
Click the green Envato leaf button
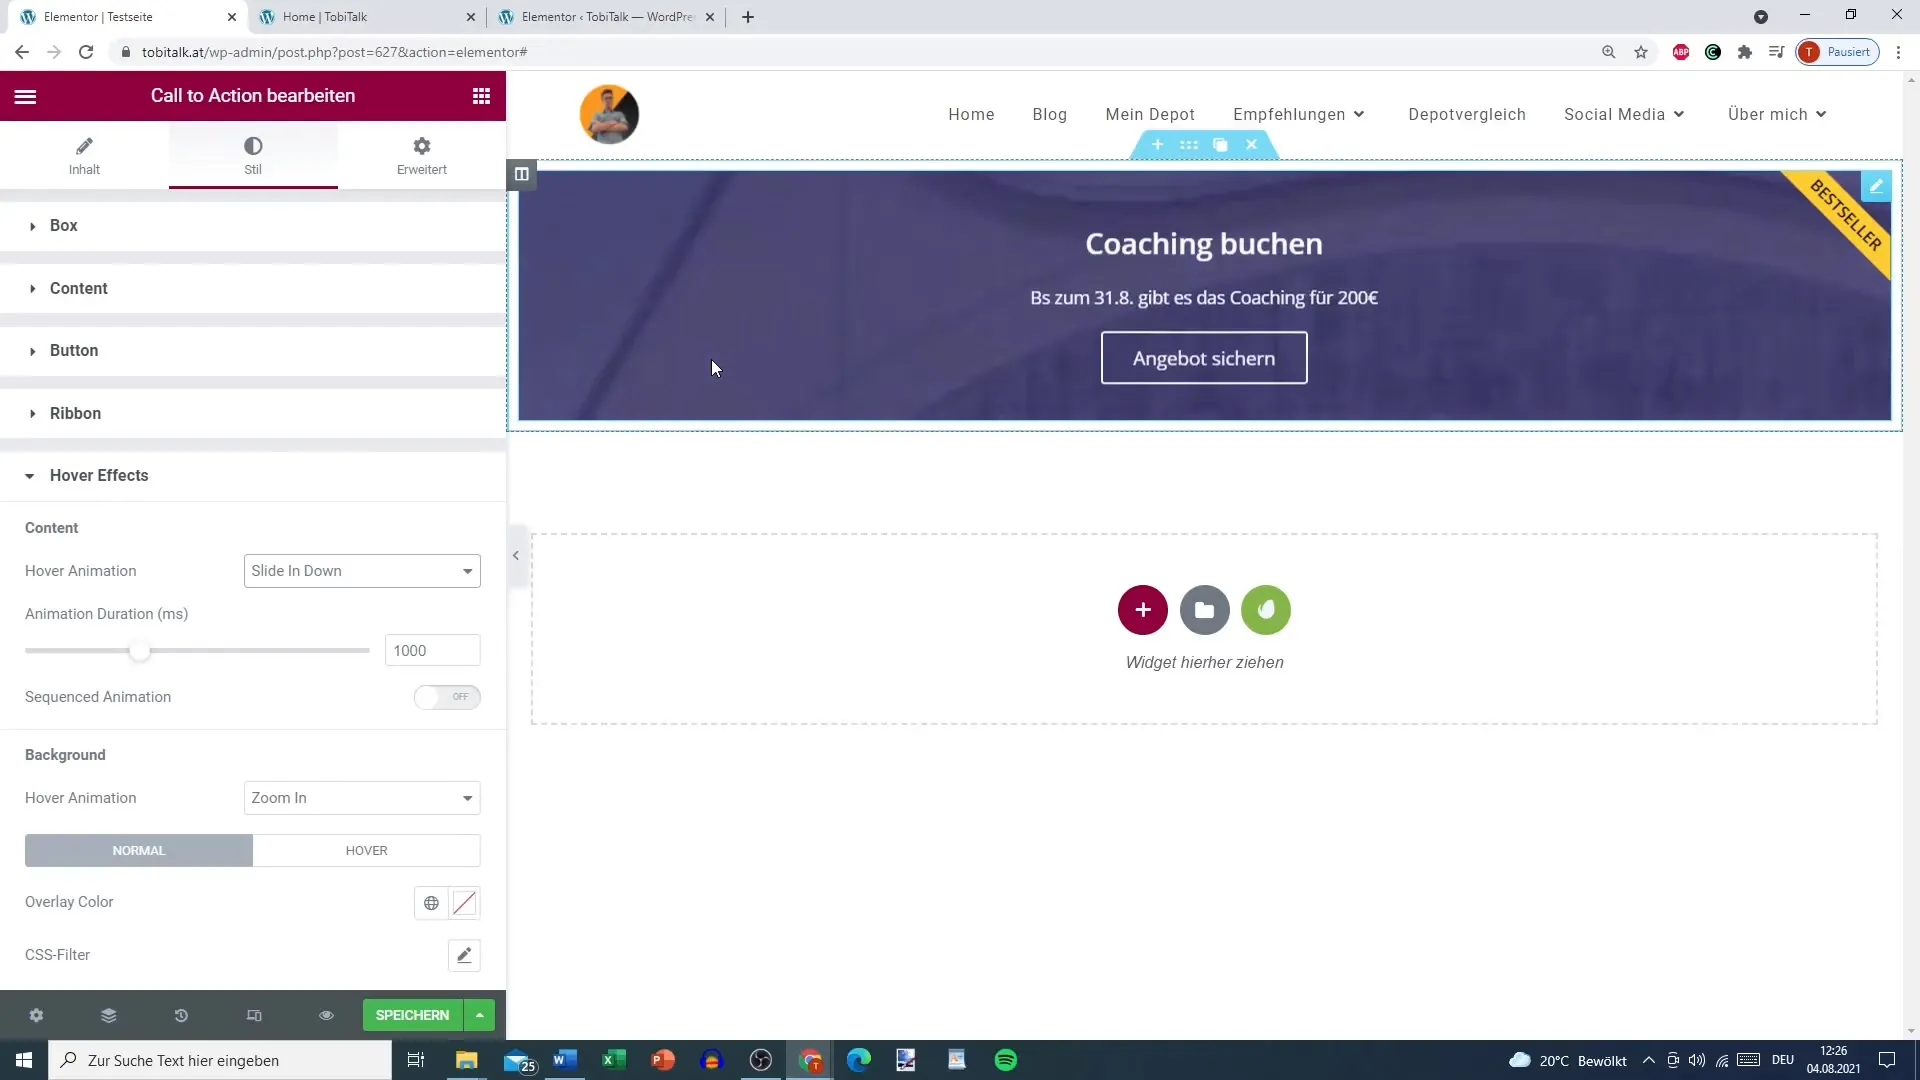[1266, 610]
